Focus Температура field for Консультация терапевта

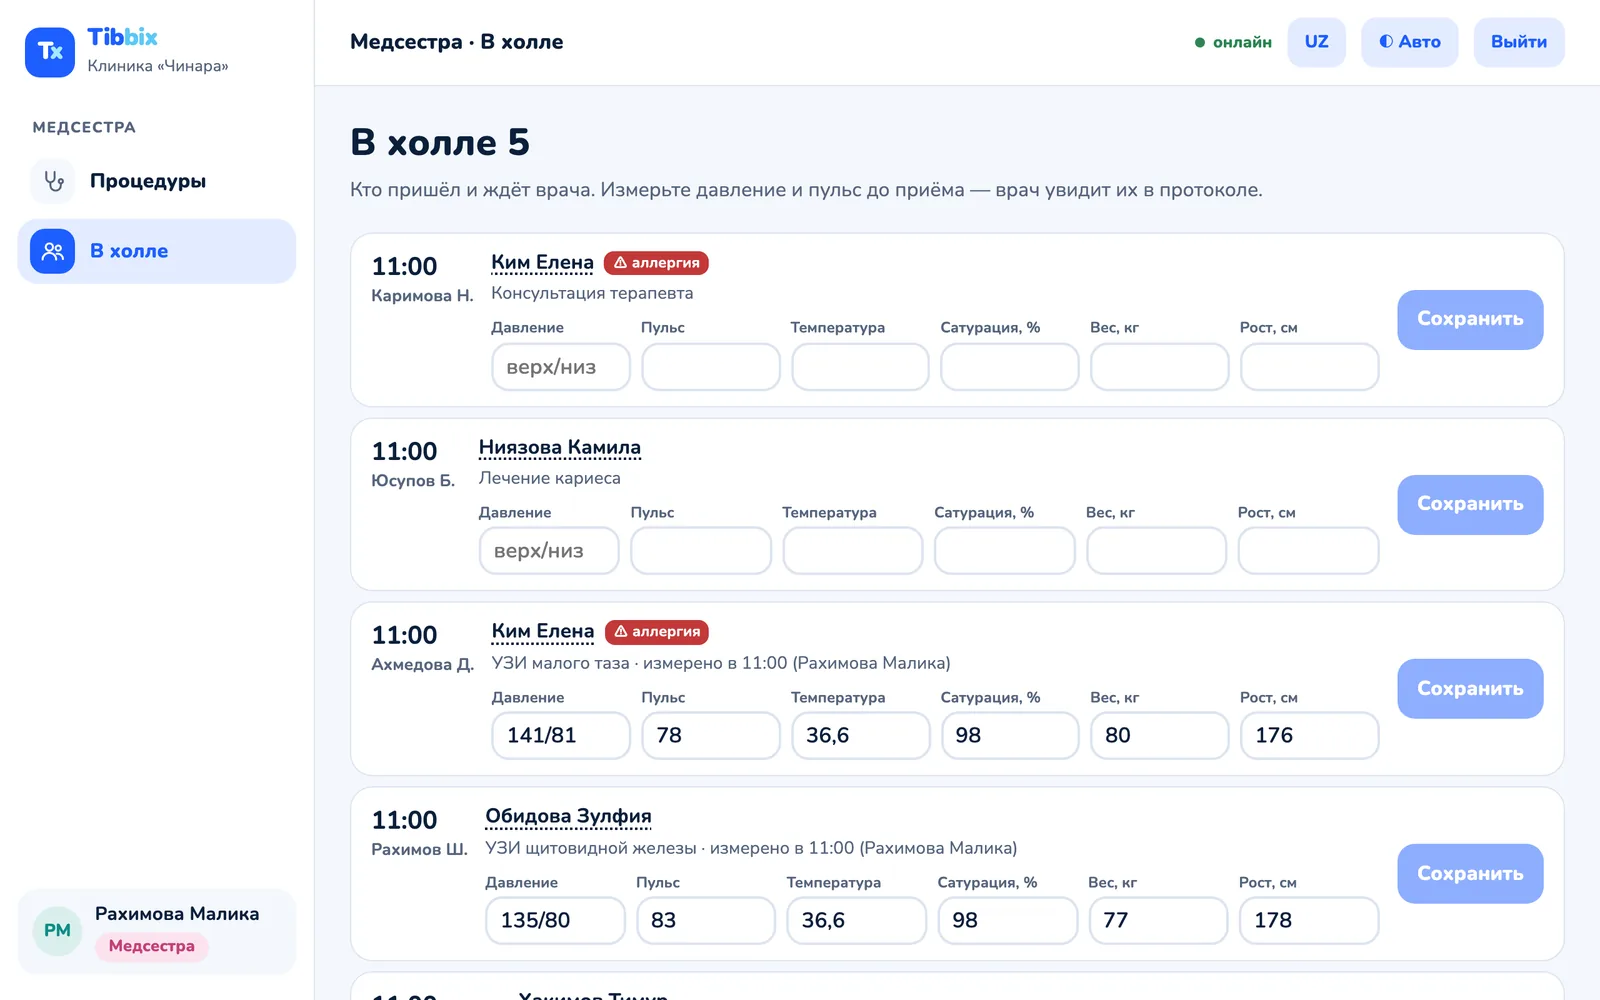(x=860, y=367)
